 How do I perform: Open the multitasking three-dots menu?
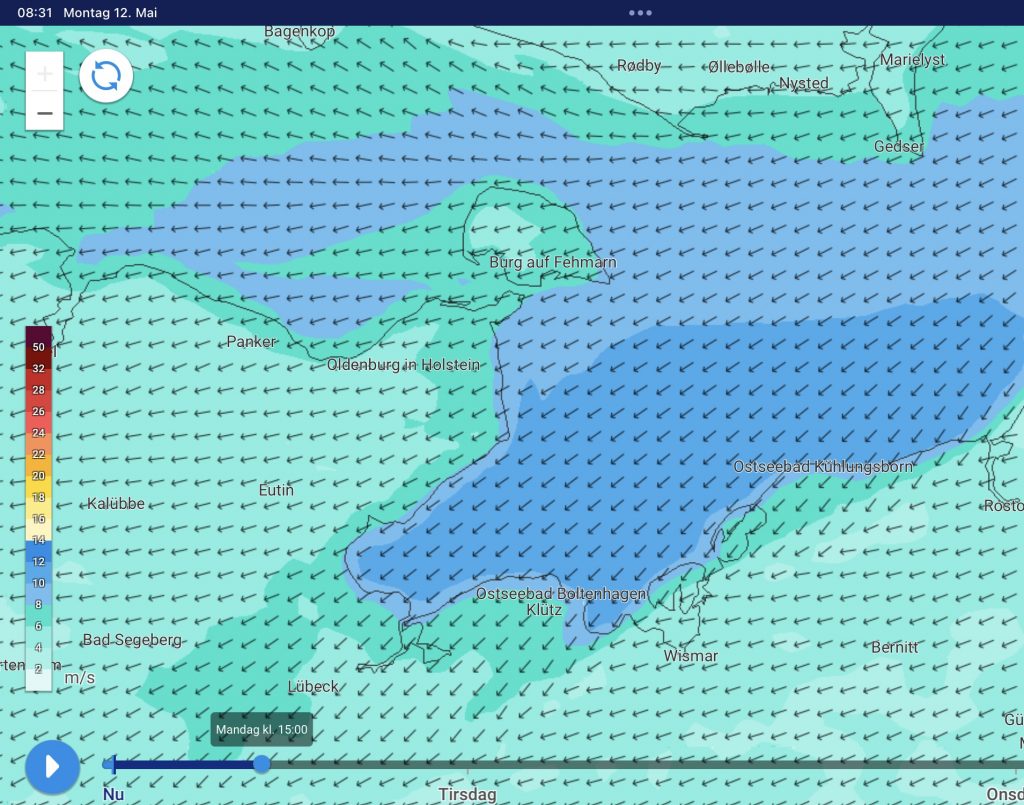click(640, 13)
